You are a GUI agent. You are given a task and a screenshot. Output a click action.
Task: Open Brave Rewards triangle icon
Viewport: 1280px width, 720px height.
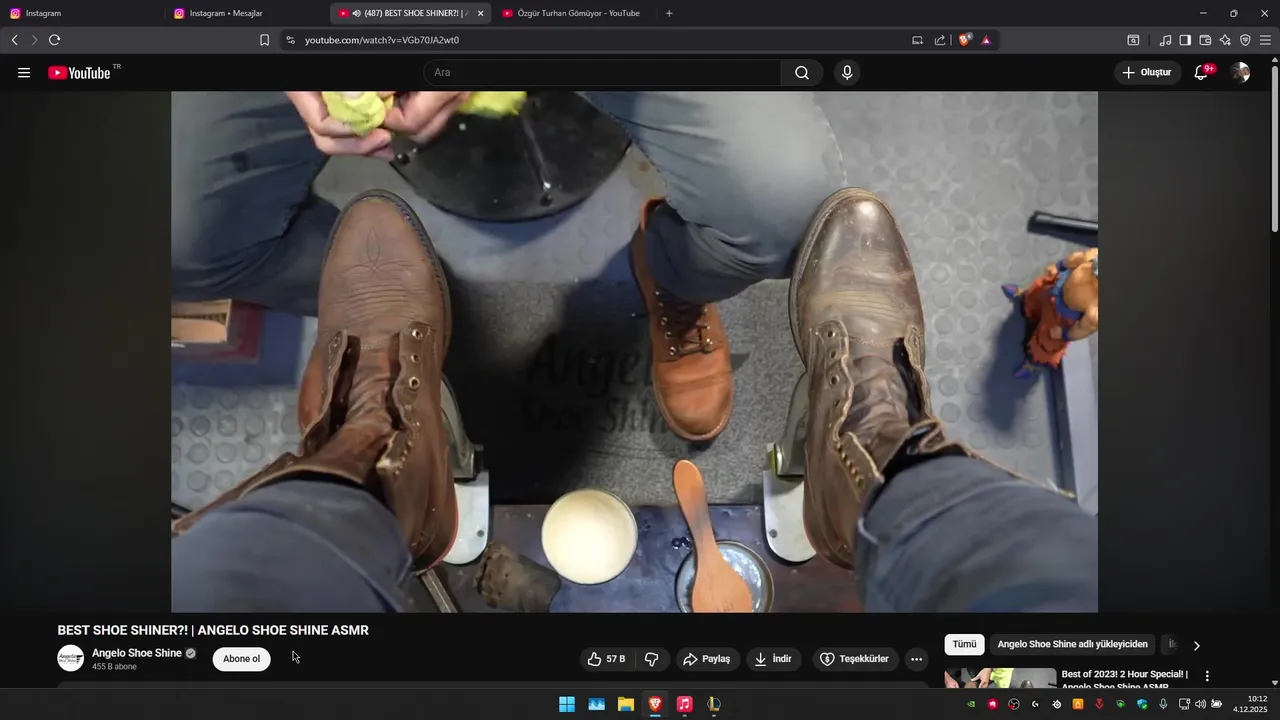pos(986,40)
